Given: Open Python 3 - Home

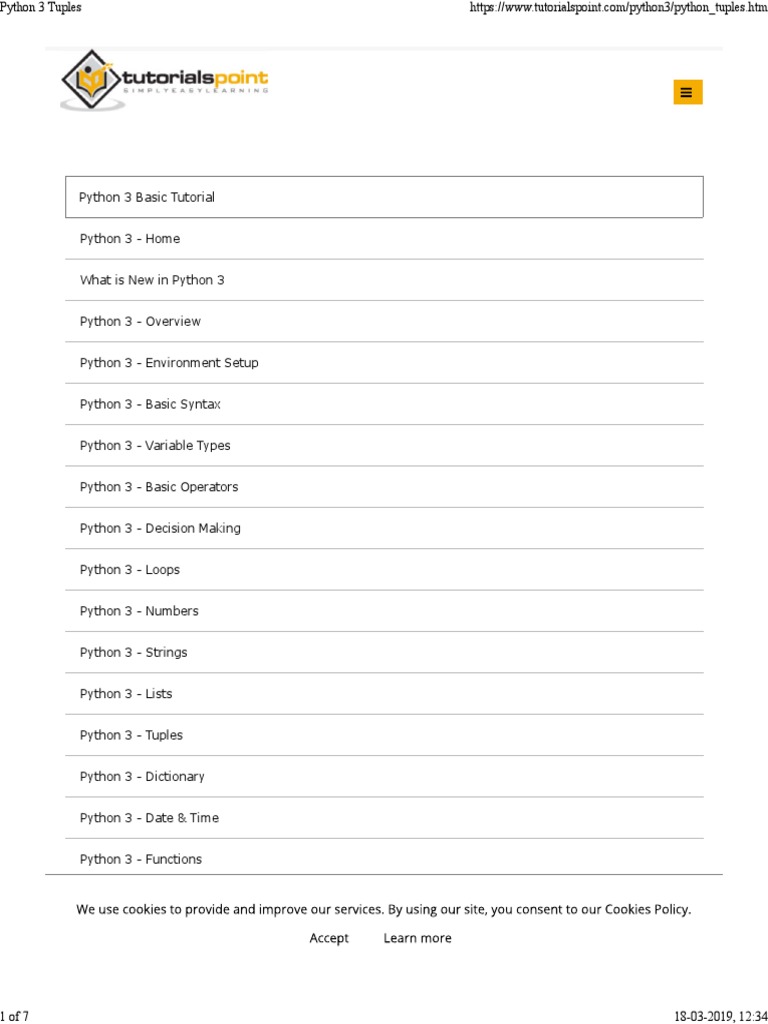Looking at the screenshot, I should pyautogui.click(x=130, y=239).
